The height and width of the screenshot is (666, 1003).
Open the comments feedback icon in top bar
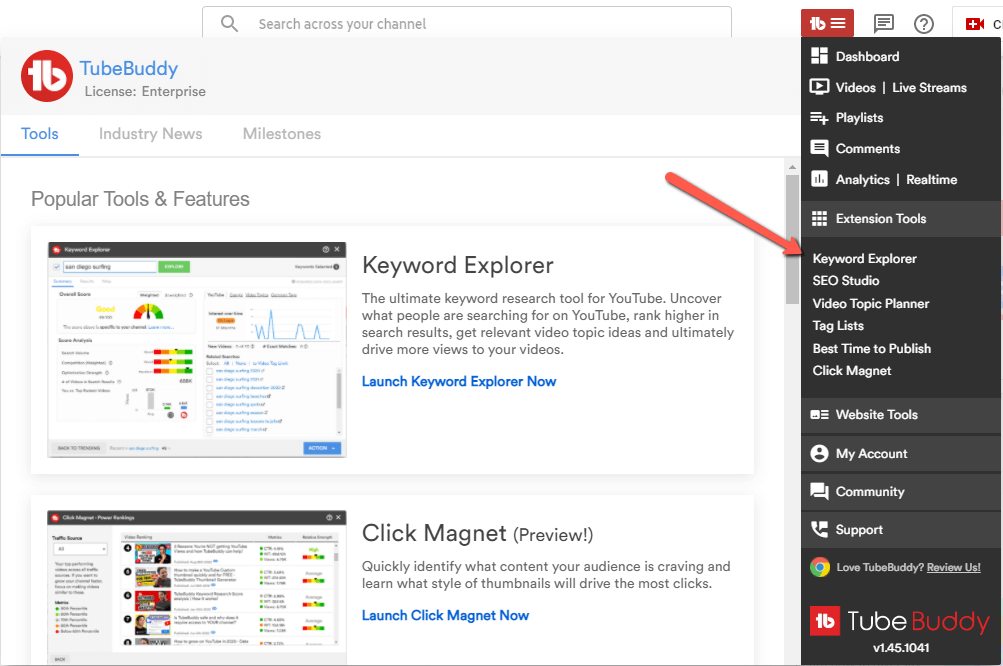(x=884, y=23)
